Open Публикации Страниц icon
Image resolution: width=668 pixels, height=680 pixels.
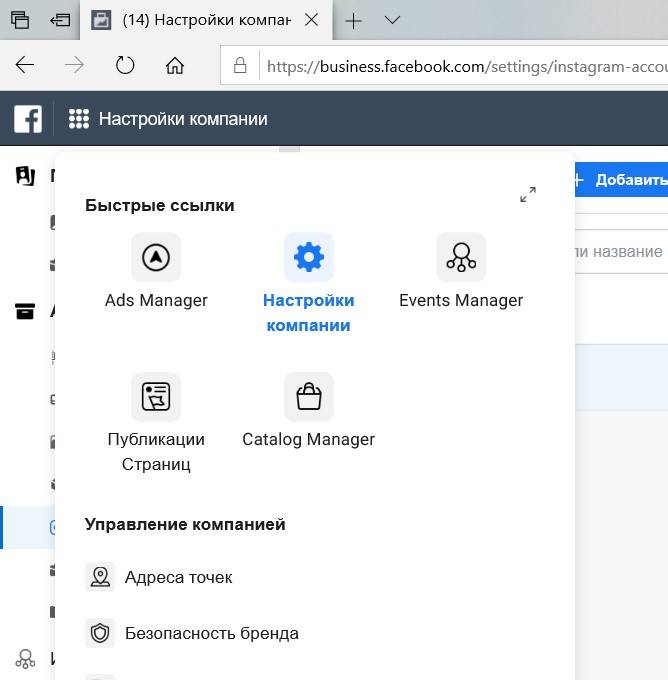click(x=156, y=397)
